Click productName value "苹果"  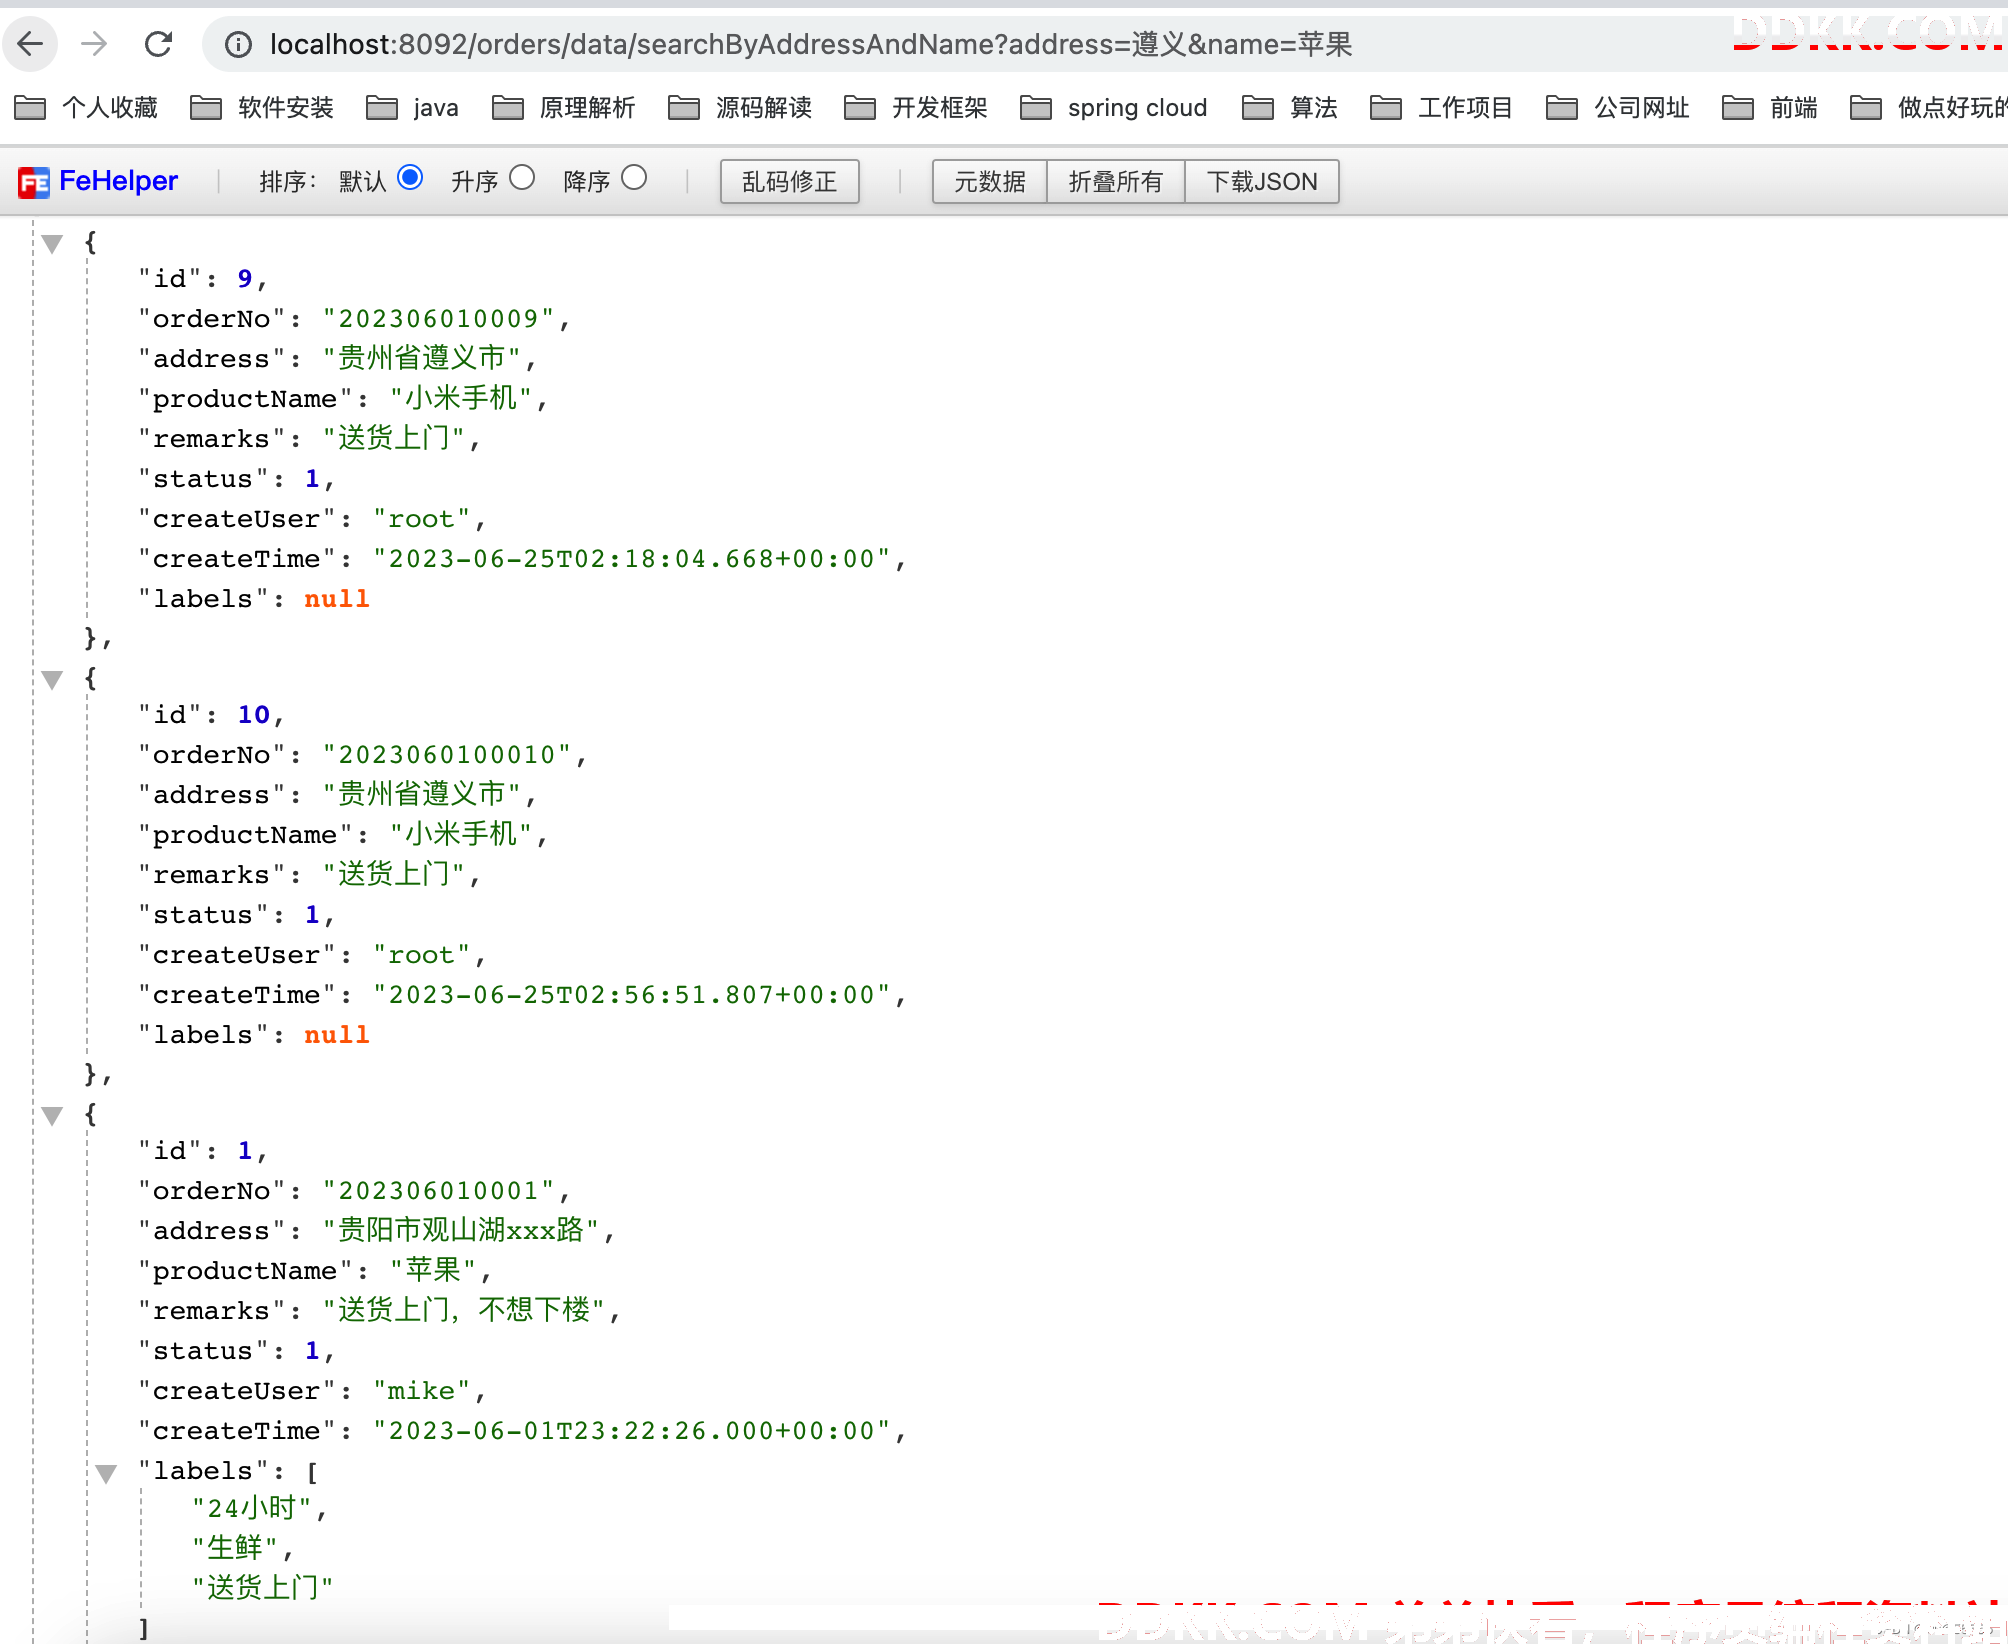coord(433,1270)
